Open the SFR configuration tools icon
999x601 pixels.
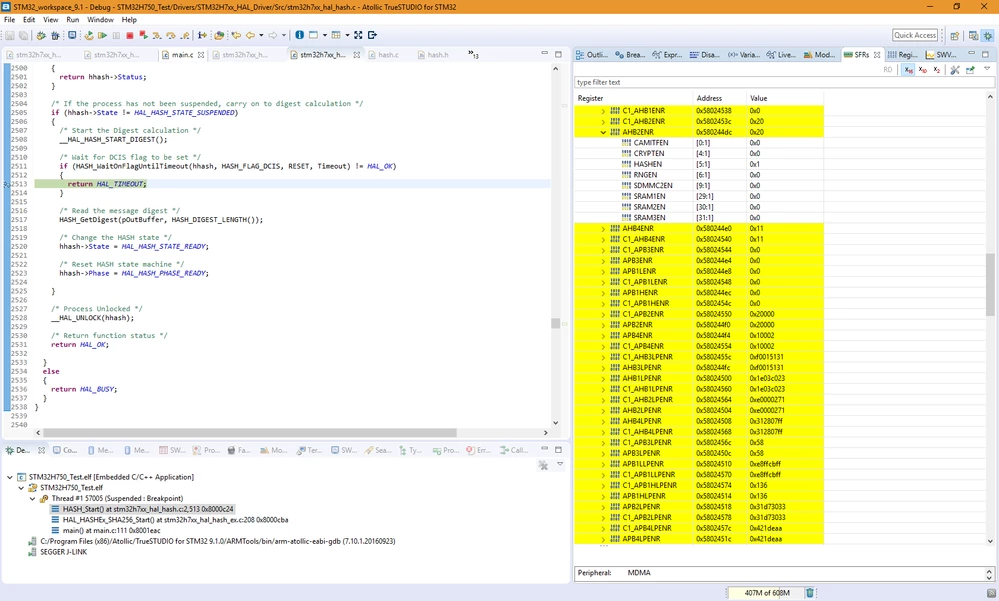(x=954, y=70)
